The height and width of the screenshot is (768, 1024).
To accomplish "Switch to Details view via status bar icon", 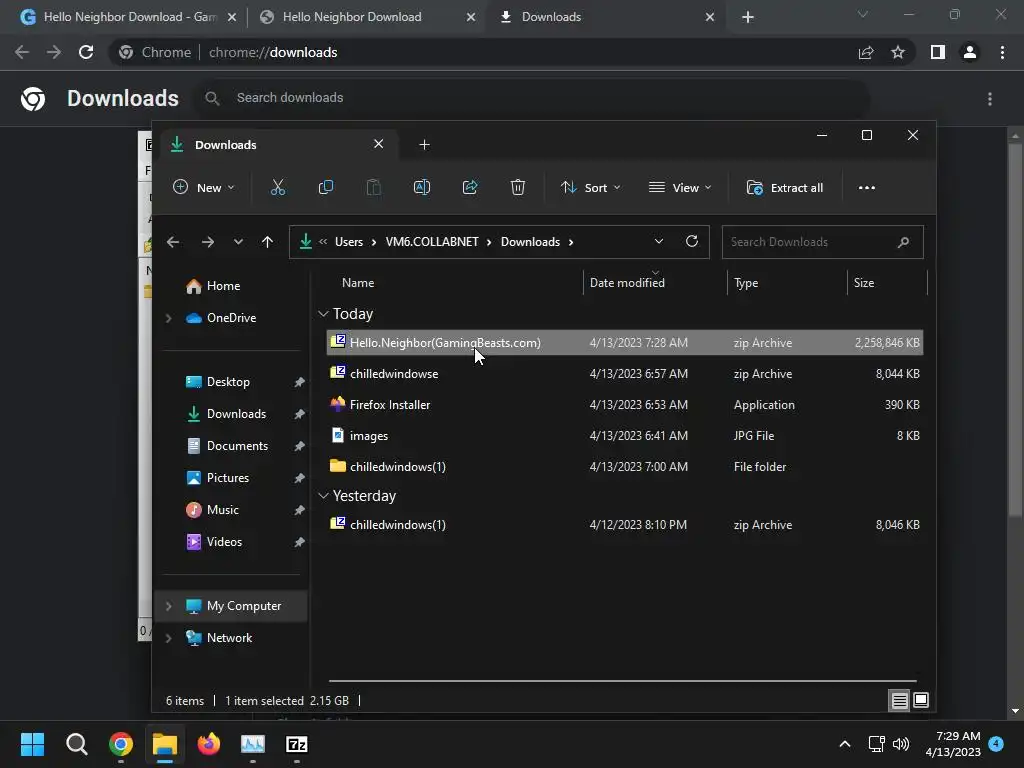I will pyautogui.click(x=899, y=701).
